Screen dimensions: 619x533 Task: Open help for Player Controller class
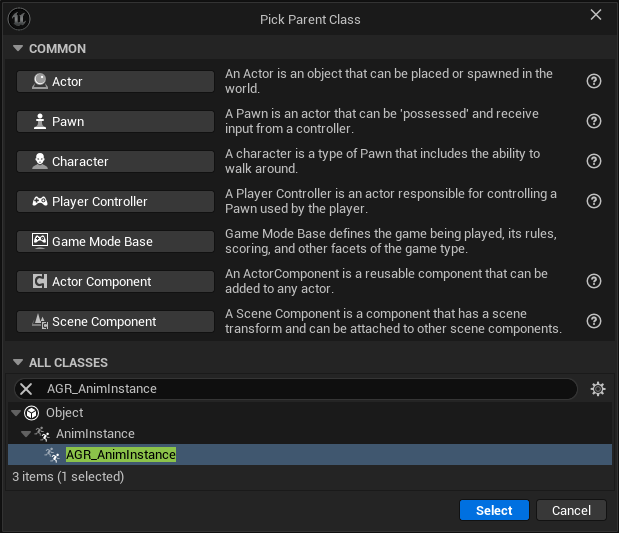(x=594, y=201)
